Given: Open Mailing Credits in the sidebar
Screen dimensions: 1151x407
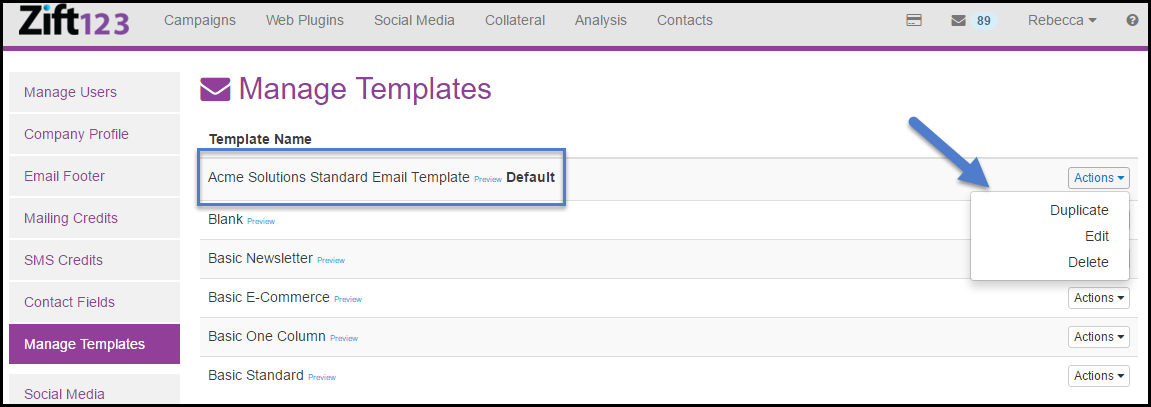Looking at the screenshot, I should pyautogui.click(x=71, y=218).
